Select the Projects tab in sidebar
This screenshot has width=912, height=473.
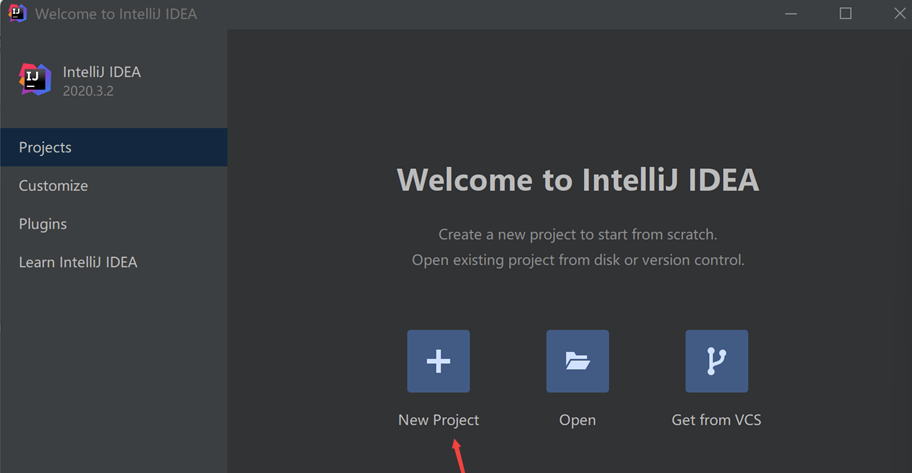click(114, 147)
